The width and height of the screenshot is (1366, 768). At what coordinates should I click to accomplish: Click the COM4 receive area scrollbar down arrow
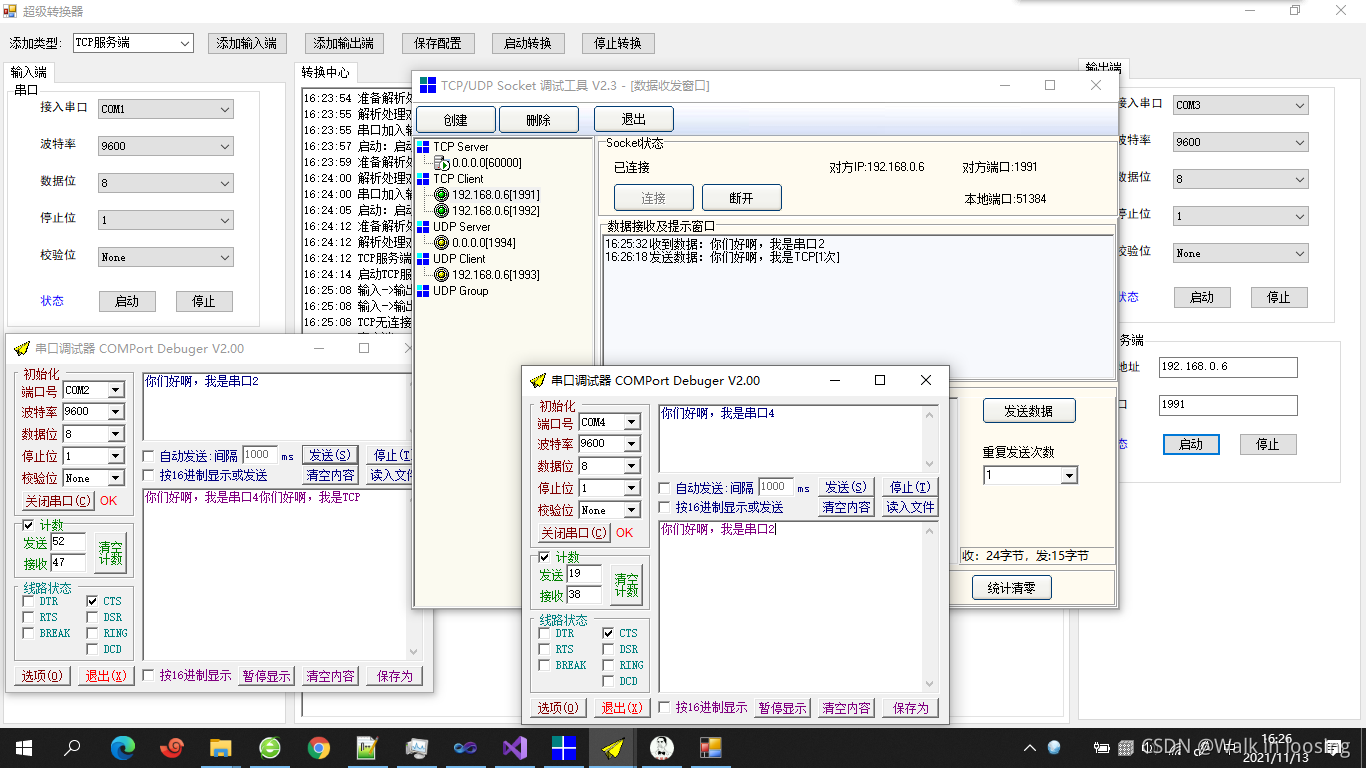point(931,684)
